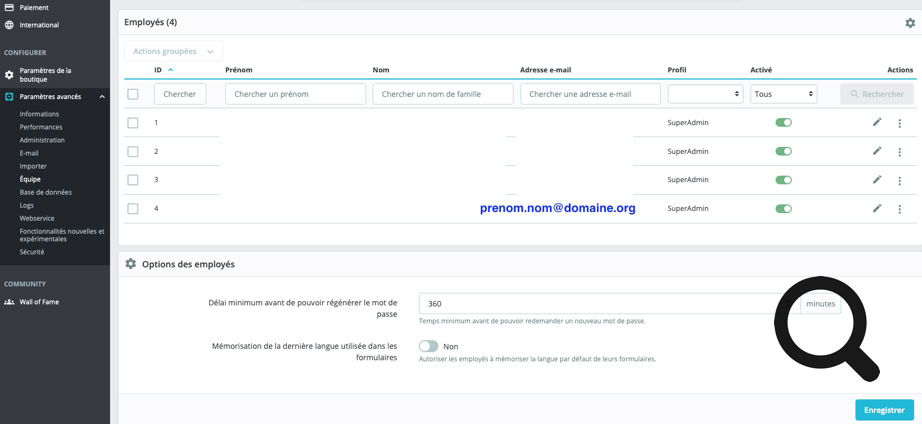
Task: Enable language memorization toggle
Action: point(428,346)
